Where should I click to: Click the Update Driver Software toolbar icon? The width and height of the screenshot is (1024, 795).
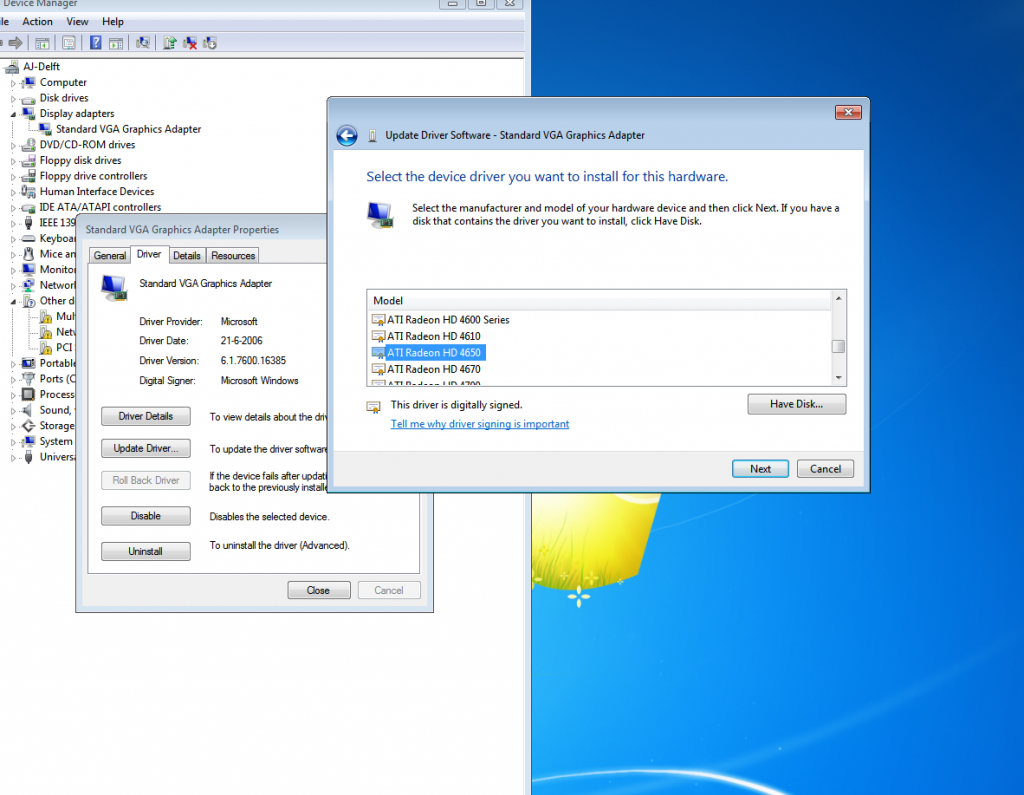pyautogui.click(x=170, y=43)
